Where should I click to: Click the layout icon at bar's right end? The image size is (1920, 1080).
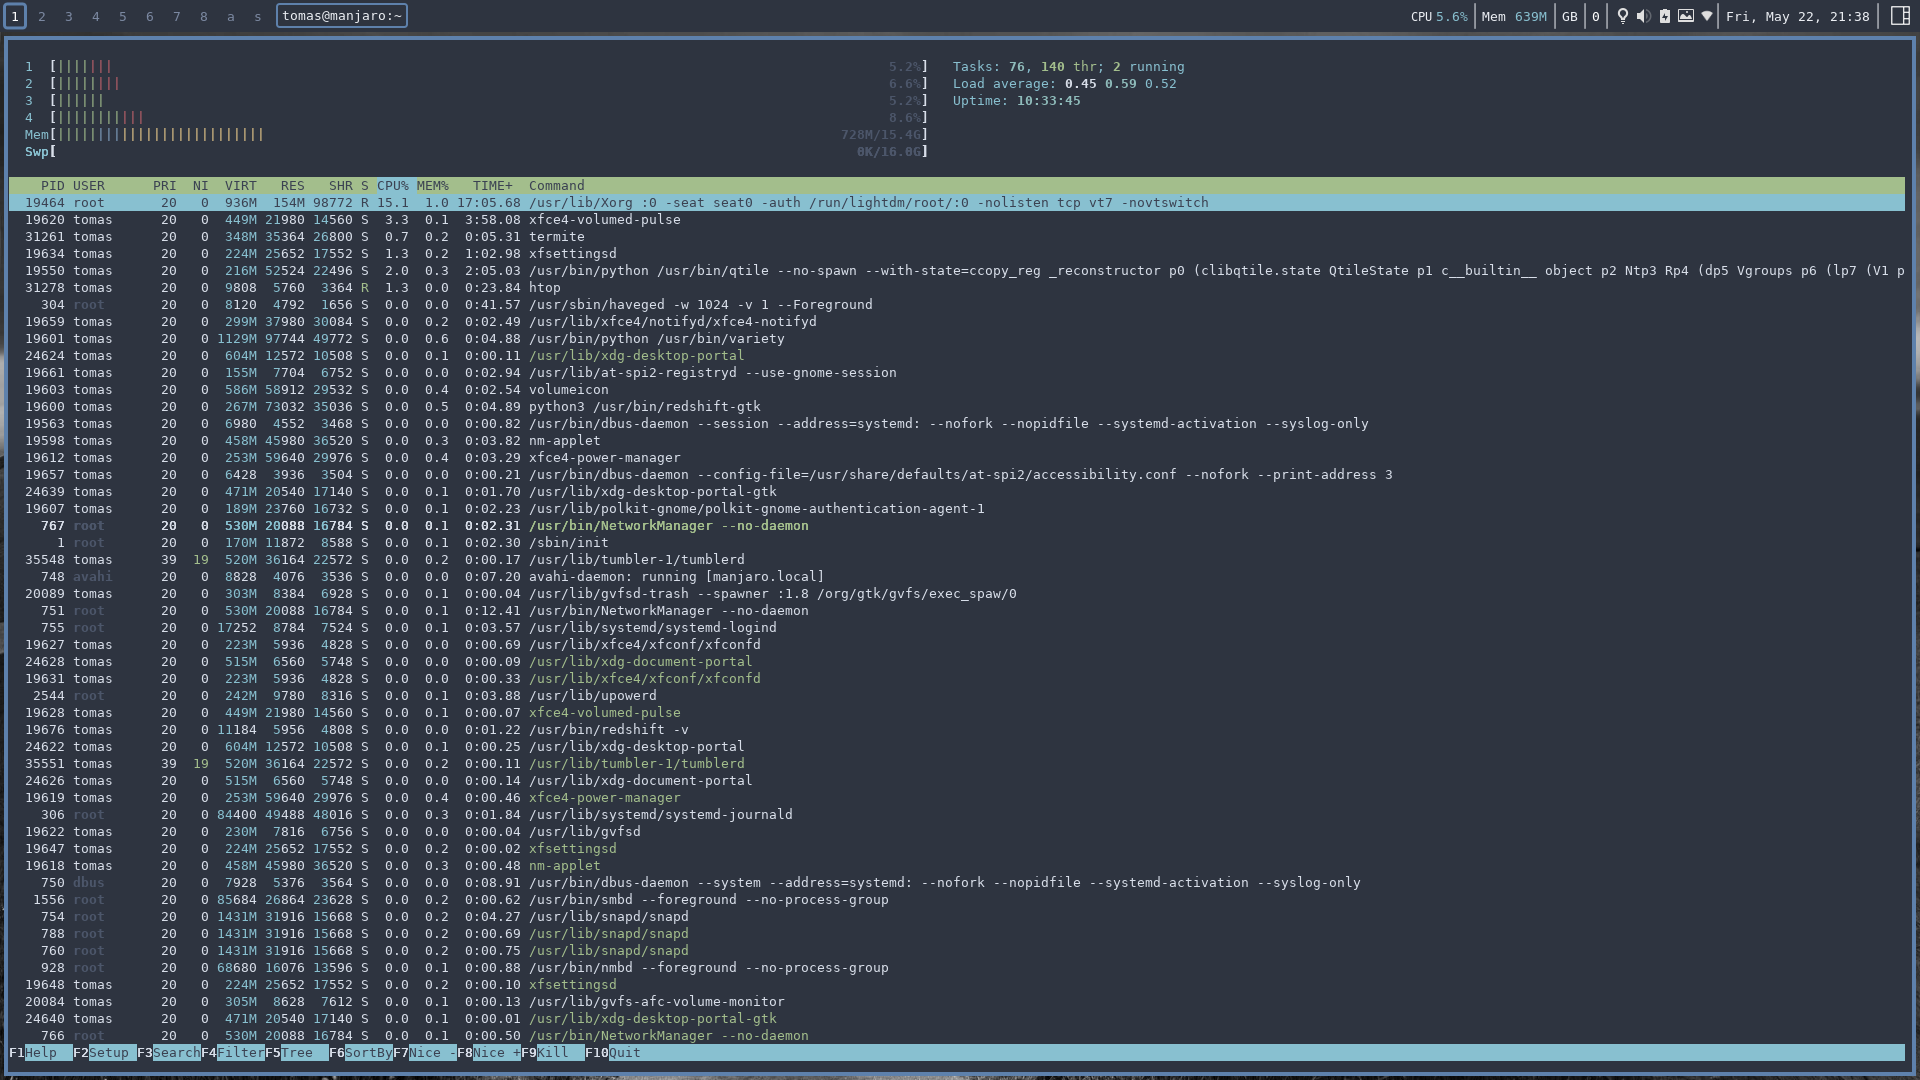(x=1900, y=16)
